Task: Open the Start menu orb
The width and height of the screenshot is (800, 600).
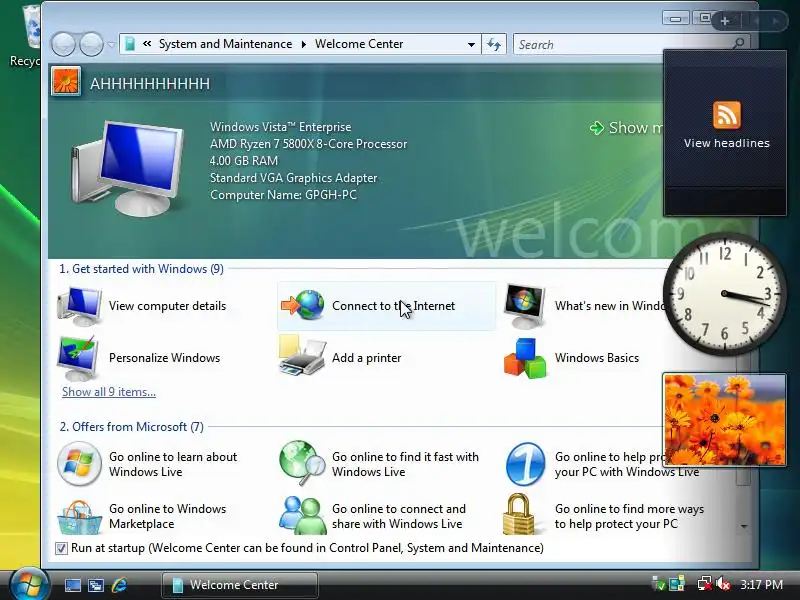Action: tap(29, 584)
